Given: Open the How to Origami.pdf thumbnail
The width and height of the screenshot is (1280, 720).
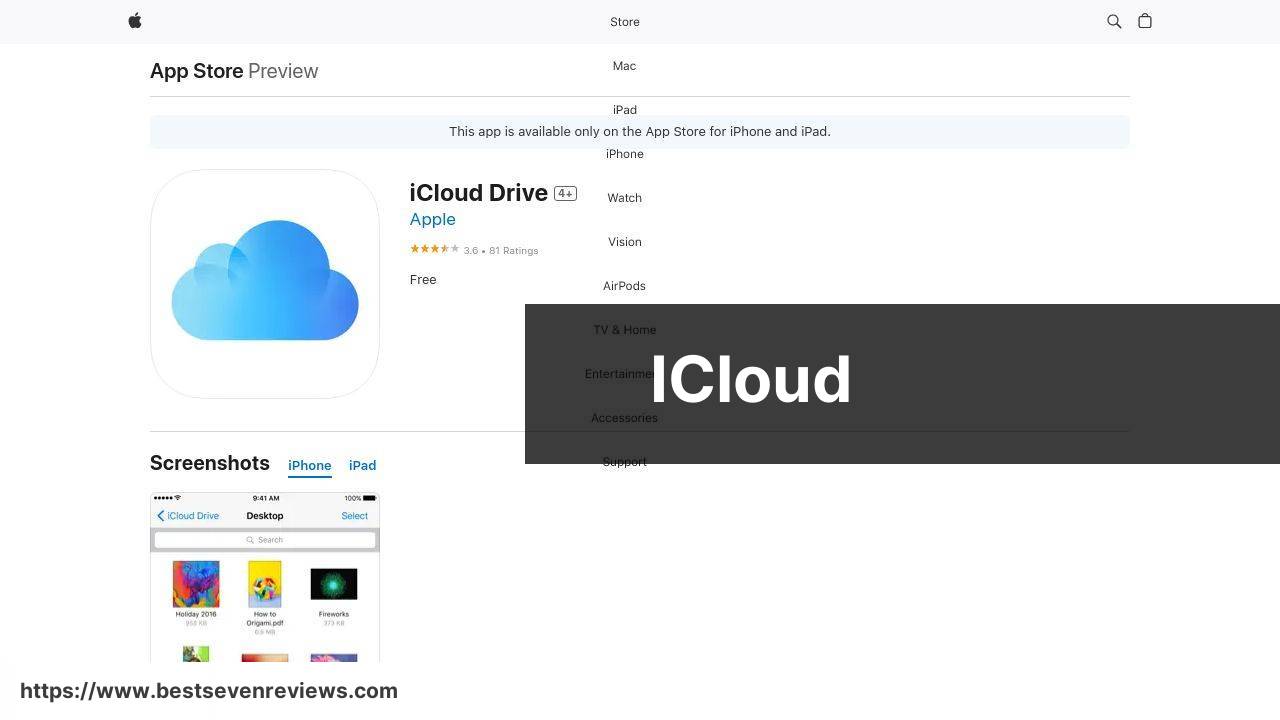Looking at the screenshot, I should click(x=265, y=584).
